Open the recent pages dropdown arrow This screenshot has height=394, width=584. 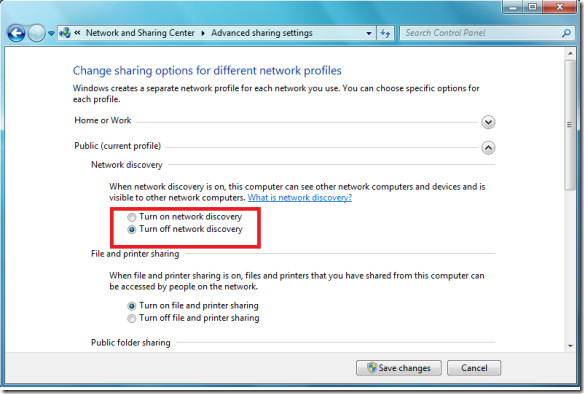click(51, 34)
